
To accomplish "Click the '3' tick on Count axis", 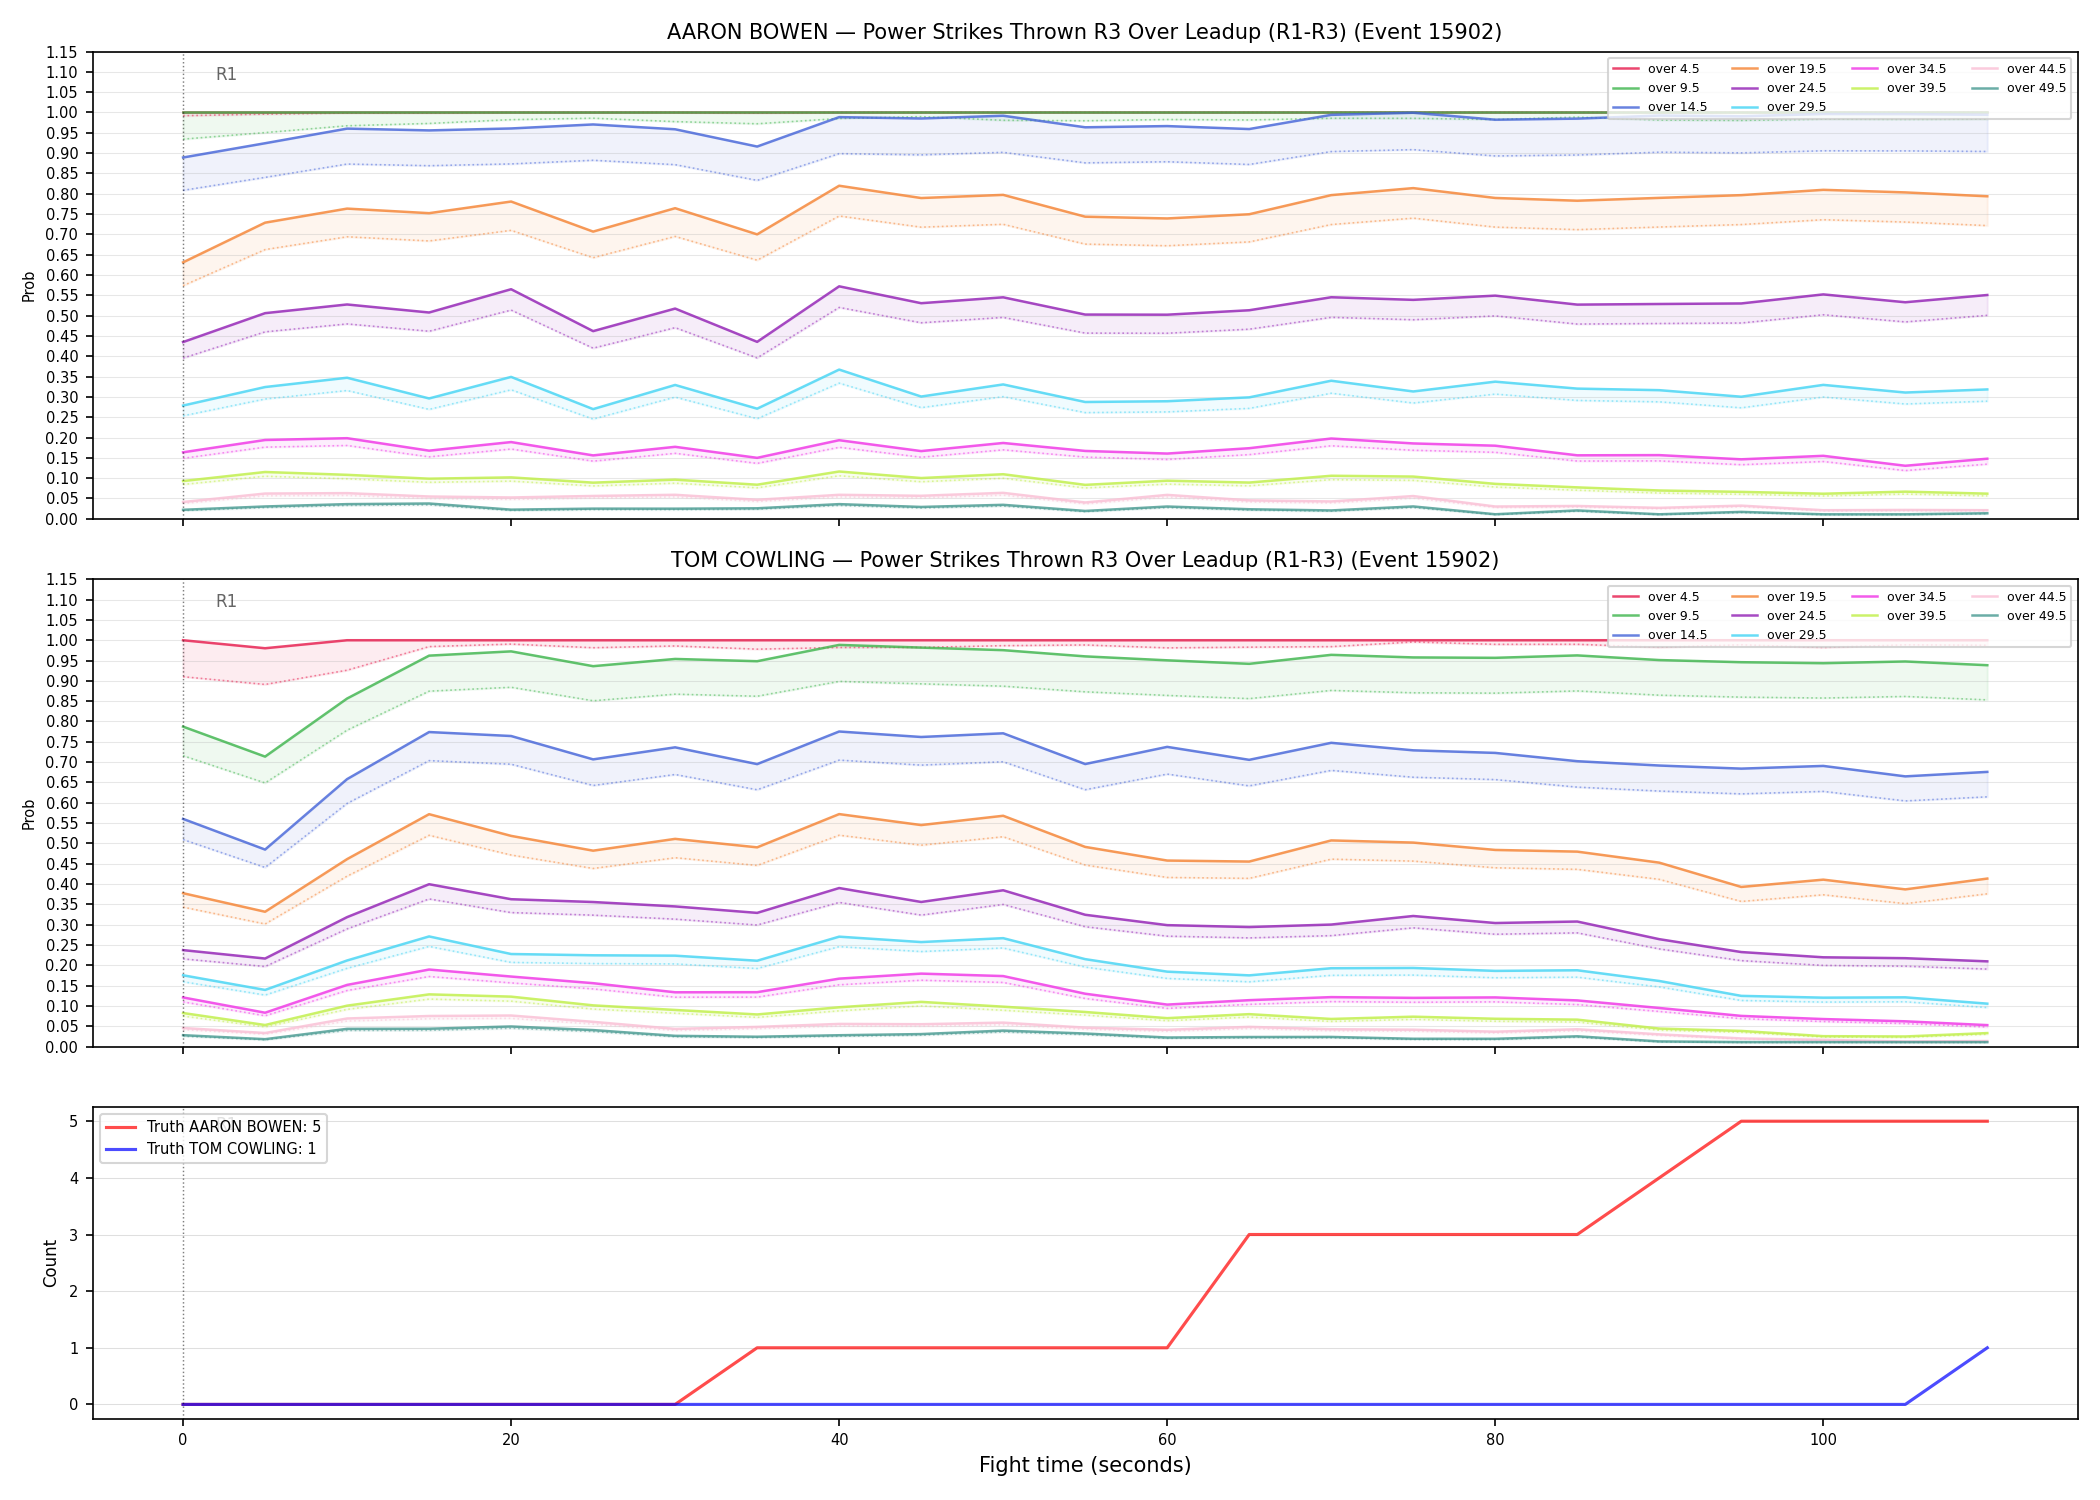I will pos(74,1235).
